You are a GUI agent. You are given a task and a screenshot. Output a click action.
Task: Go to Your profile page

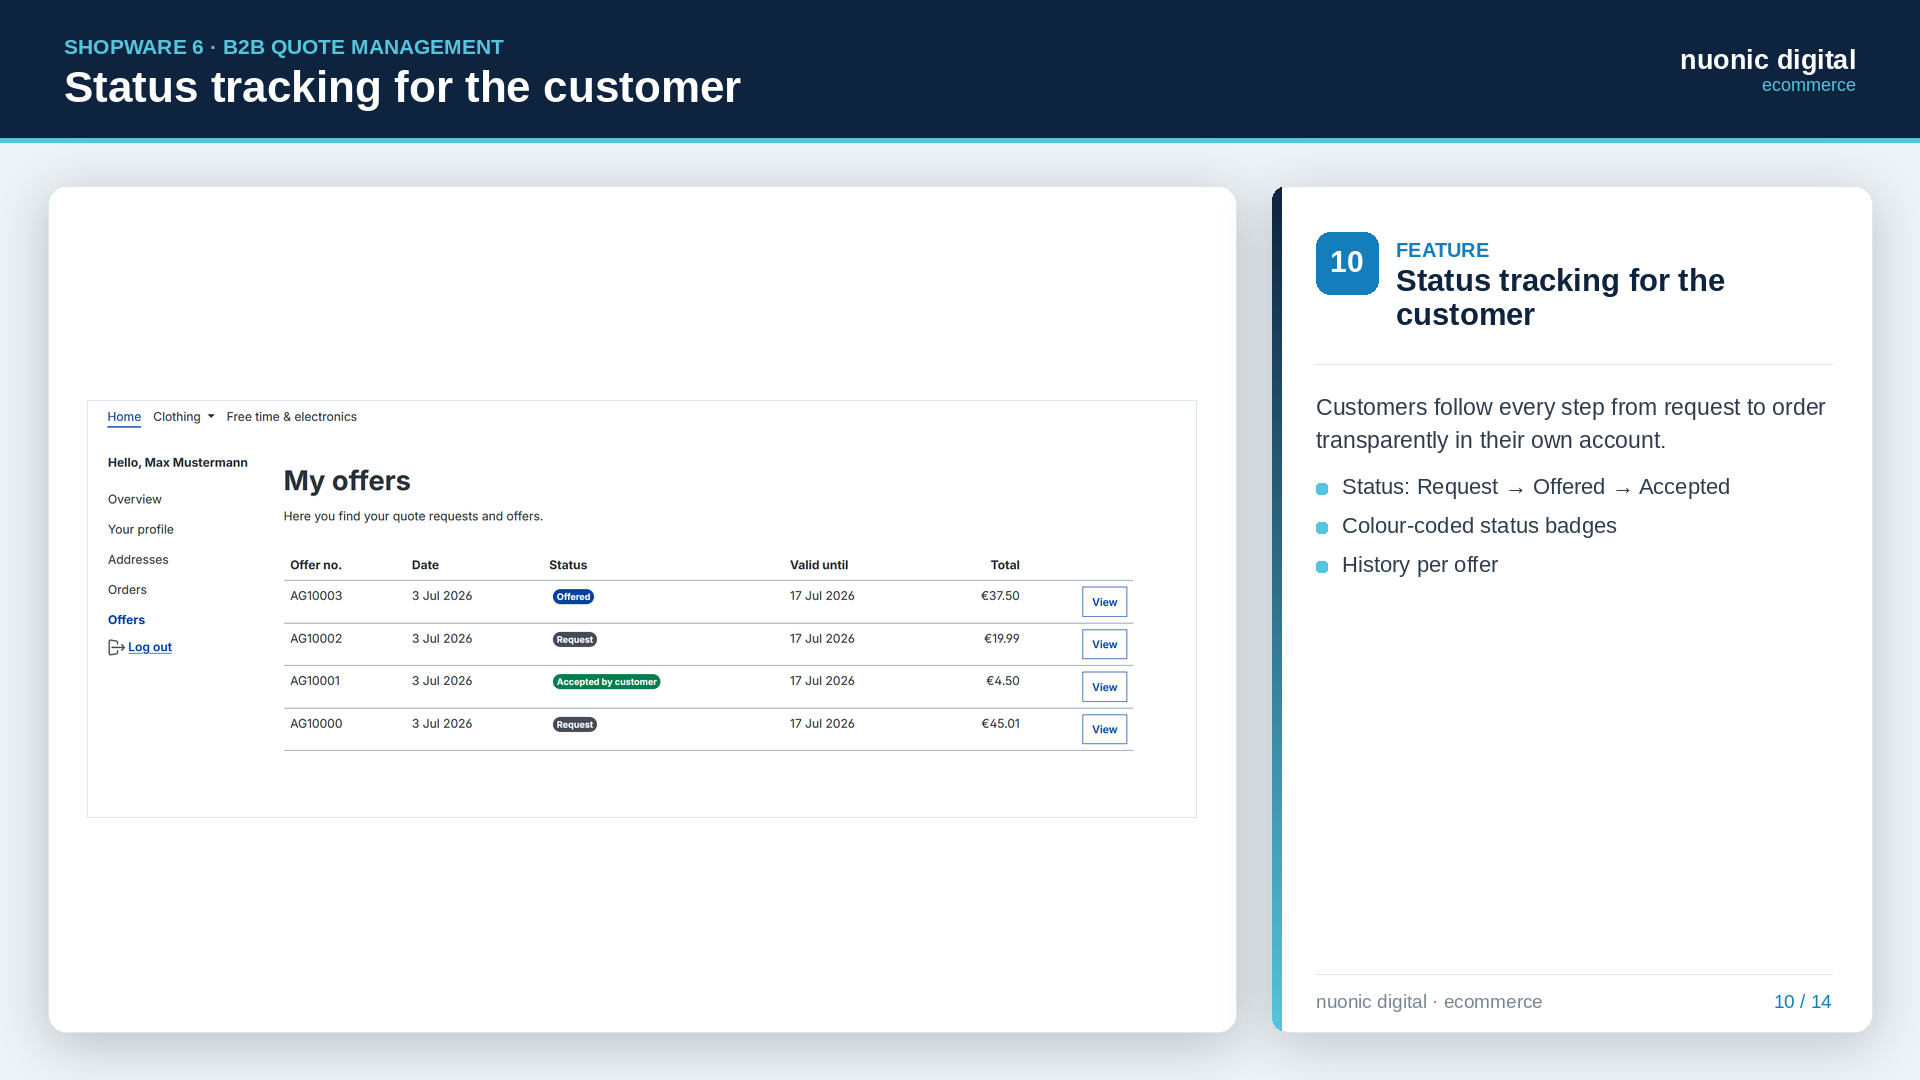[x=141, y=529]
